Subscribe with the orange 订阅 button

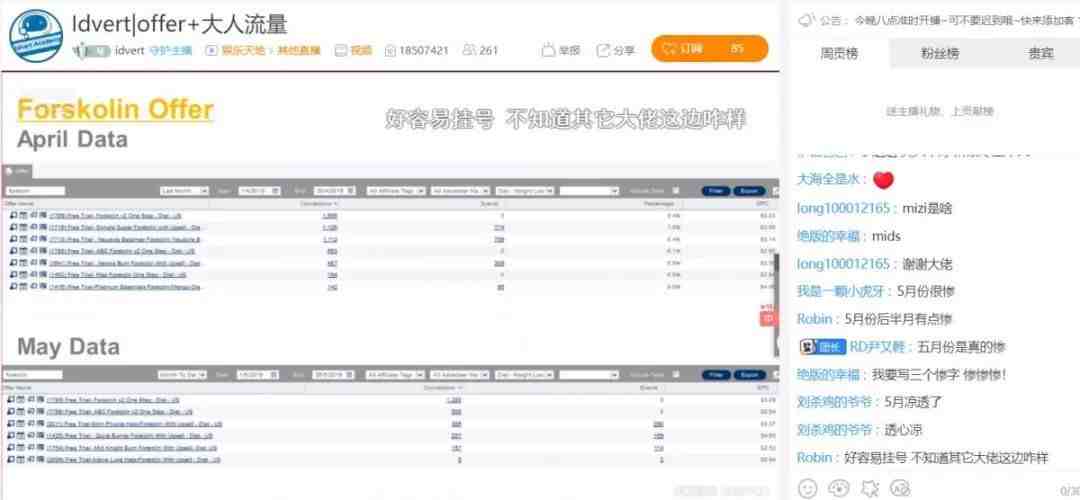point(709,49)
